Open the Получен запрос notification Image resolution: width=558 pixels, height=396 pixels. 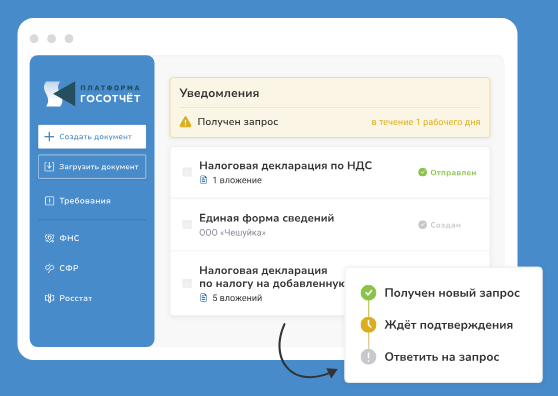click(330, 122)
